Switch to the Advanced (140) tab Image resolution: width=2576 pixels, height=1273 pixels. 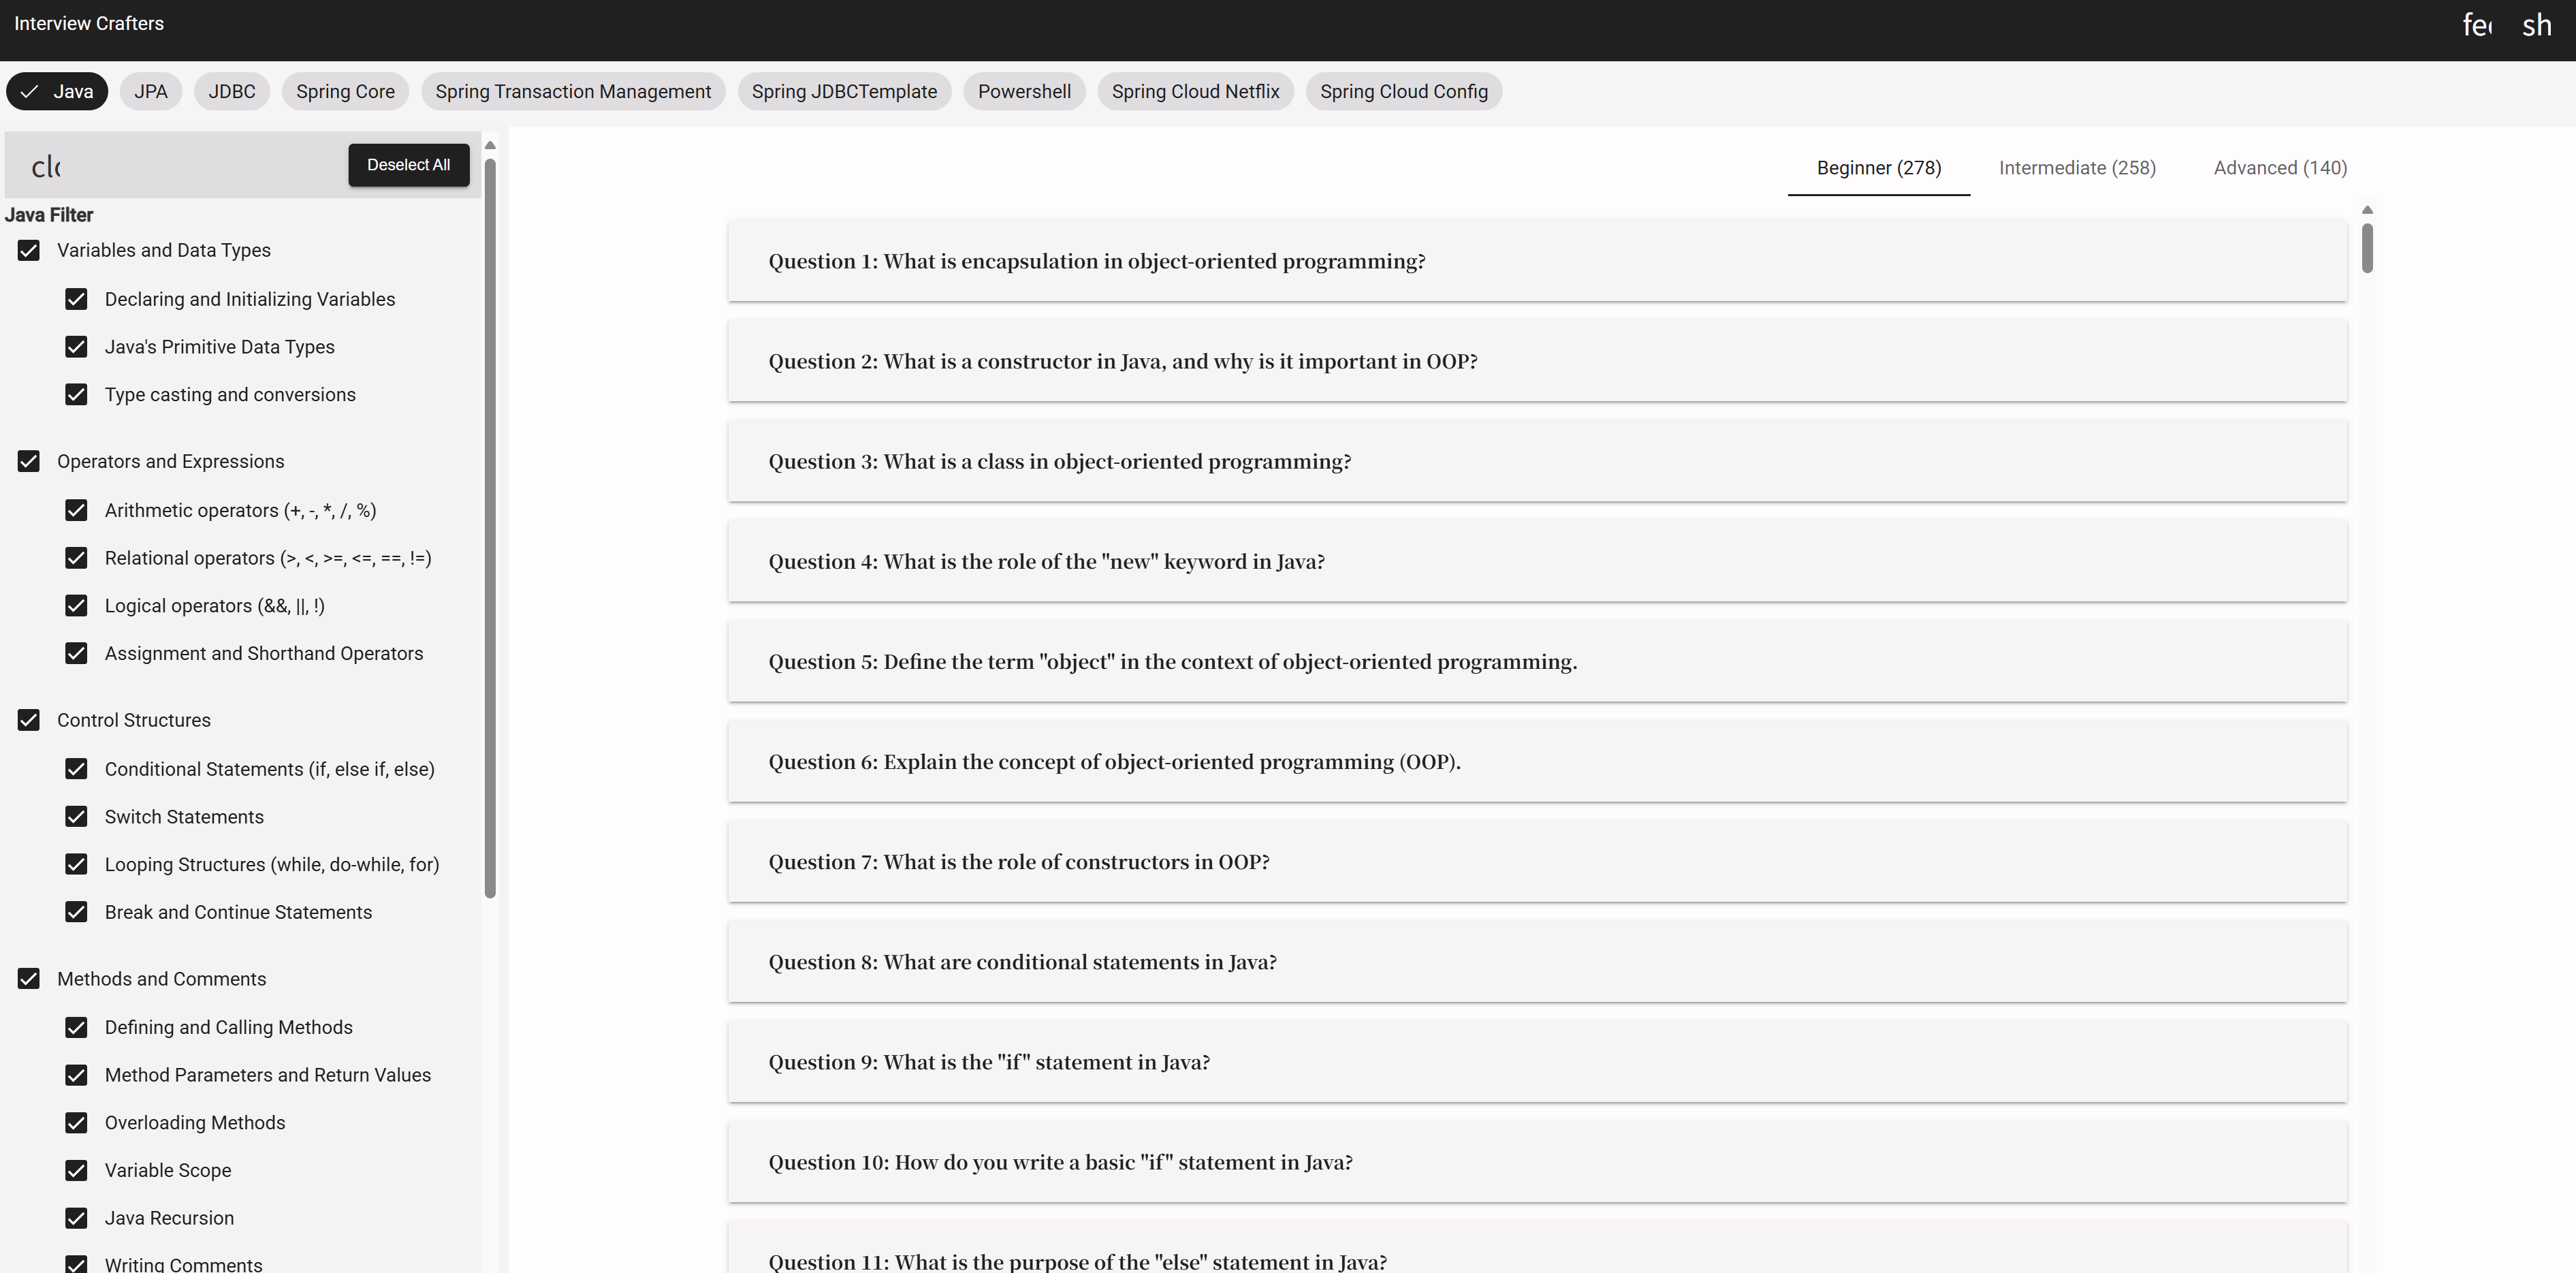(2280, 168)
